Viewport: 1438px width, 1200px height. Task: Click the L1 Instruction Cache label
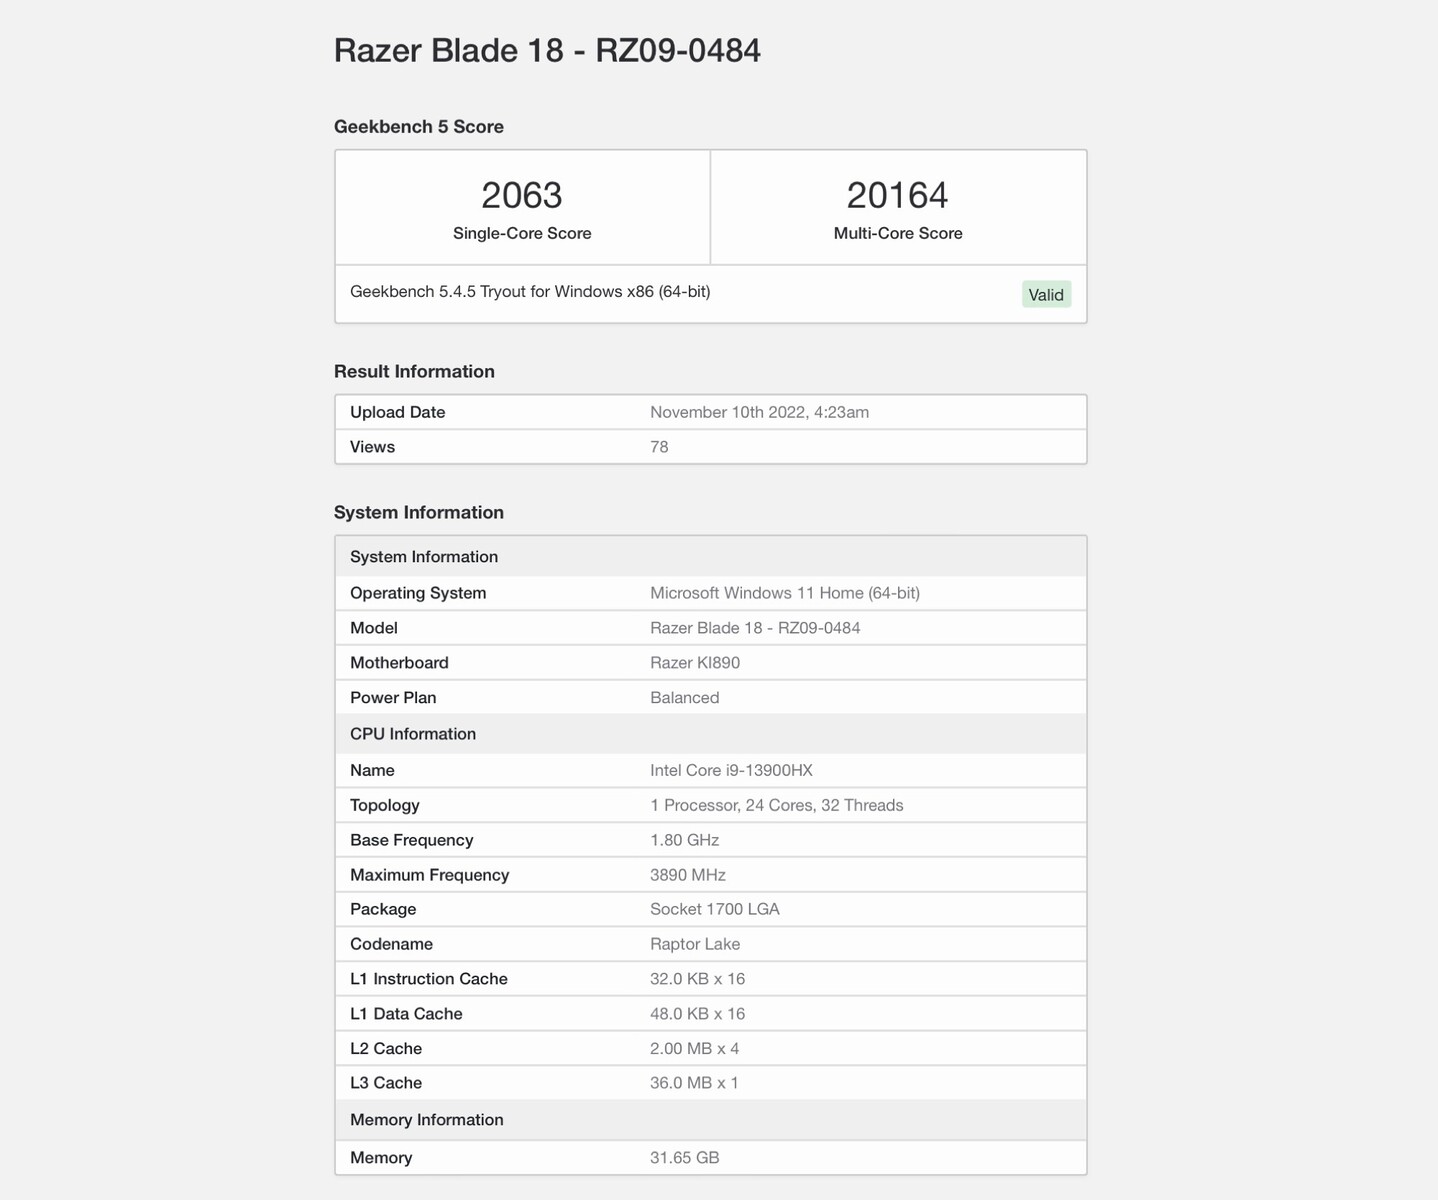(429, 980)
